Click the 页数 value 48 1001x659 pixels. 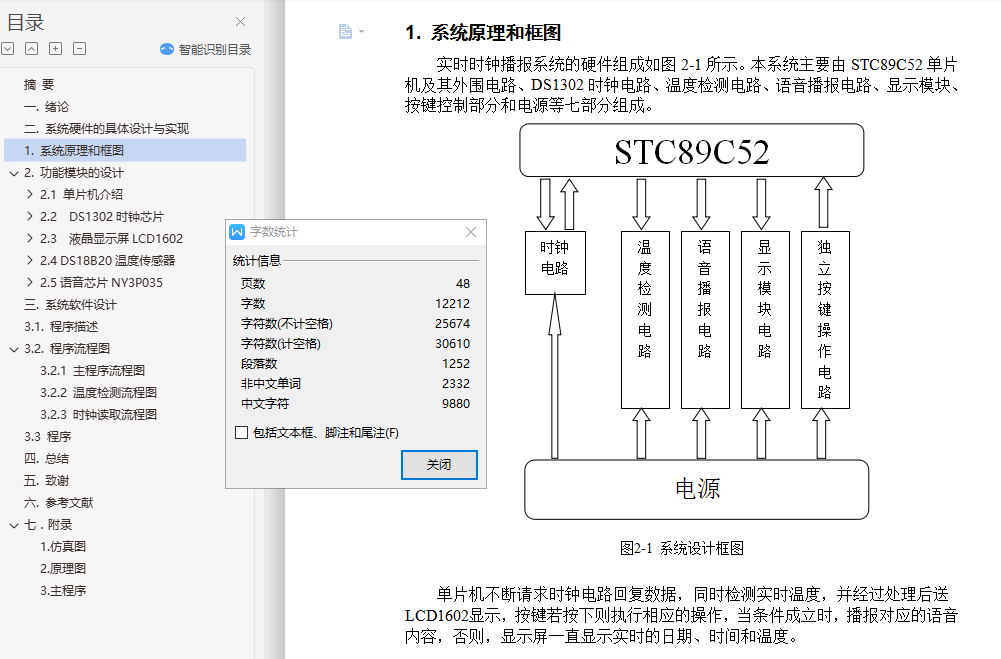coord(463,284)
